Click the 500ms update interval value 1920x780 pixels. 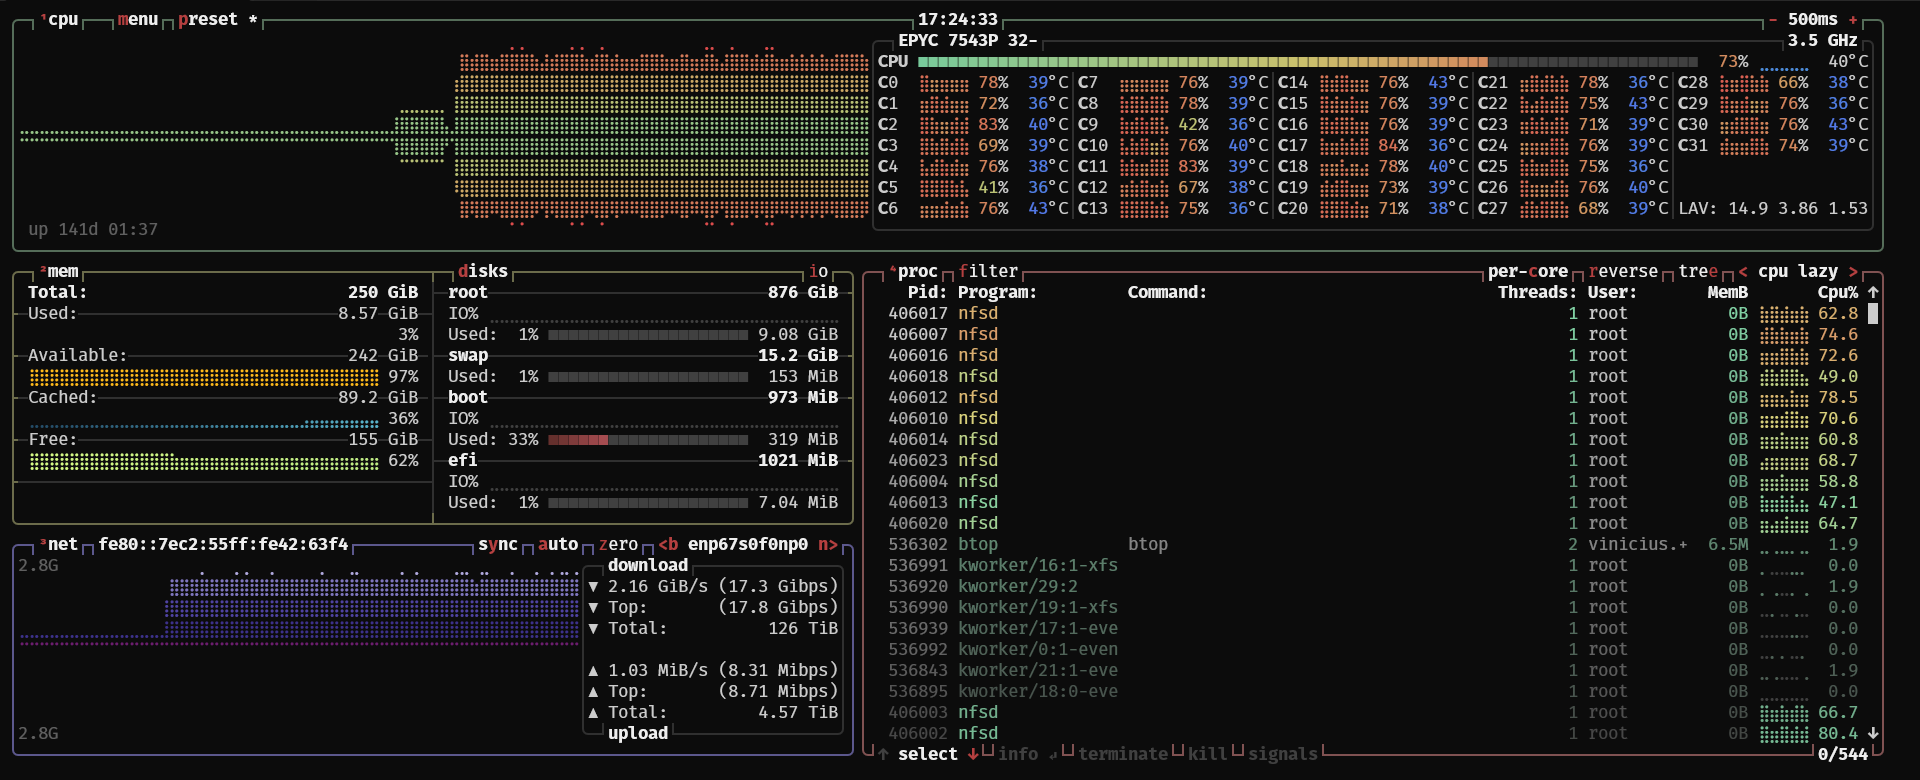(x=1813, y=19)
